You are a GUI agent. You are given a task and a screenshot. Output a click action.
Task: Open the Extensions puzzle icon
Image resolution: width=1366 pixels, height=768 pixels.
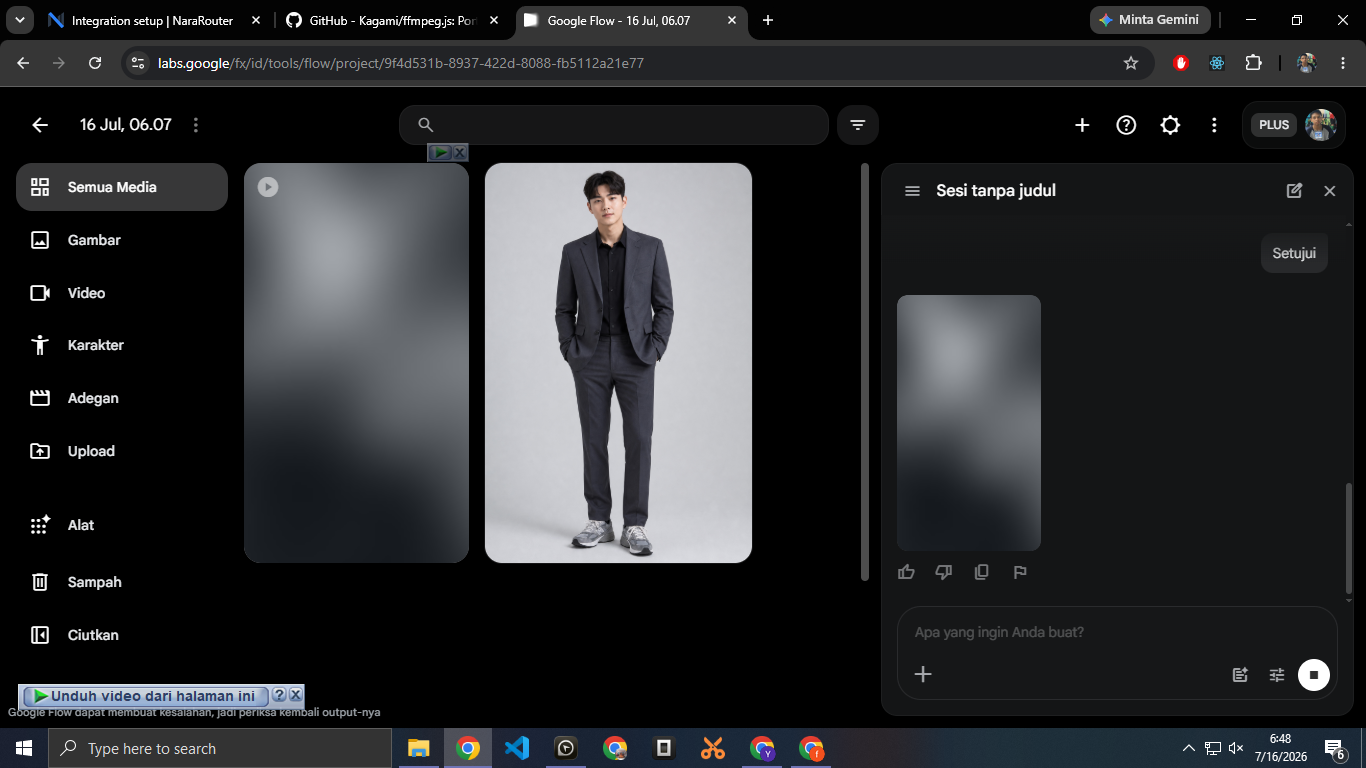[1253, 63]
